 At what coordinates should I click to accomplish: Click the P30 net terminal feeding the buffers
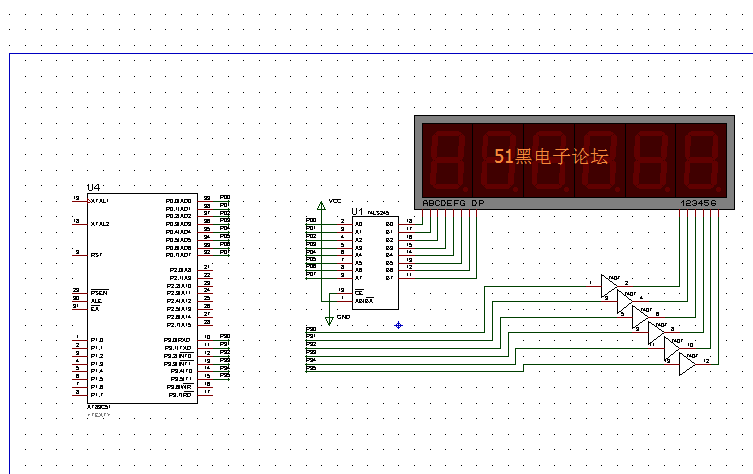[x=311, y=330]
